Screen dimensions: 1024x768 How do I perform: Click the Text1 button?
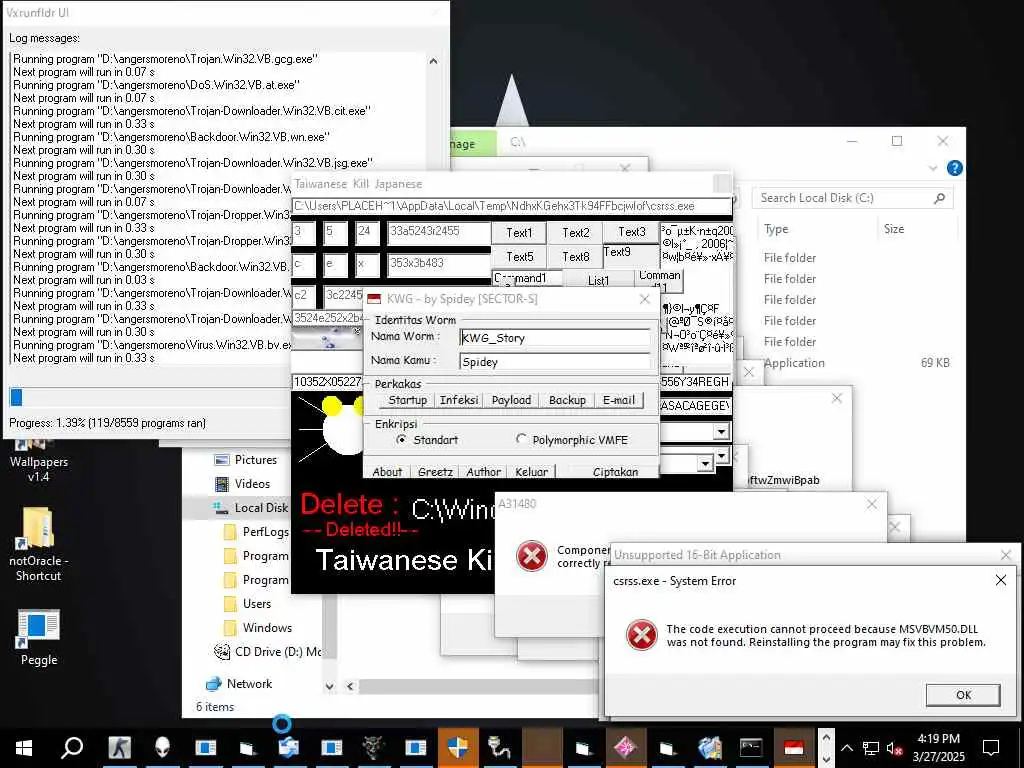click(x=519, y=233)
